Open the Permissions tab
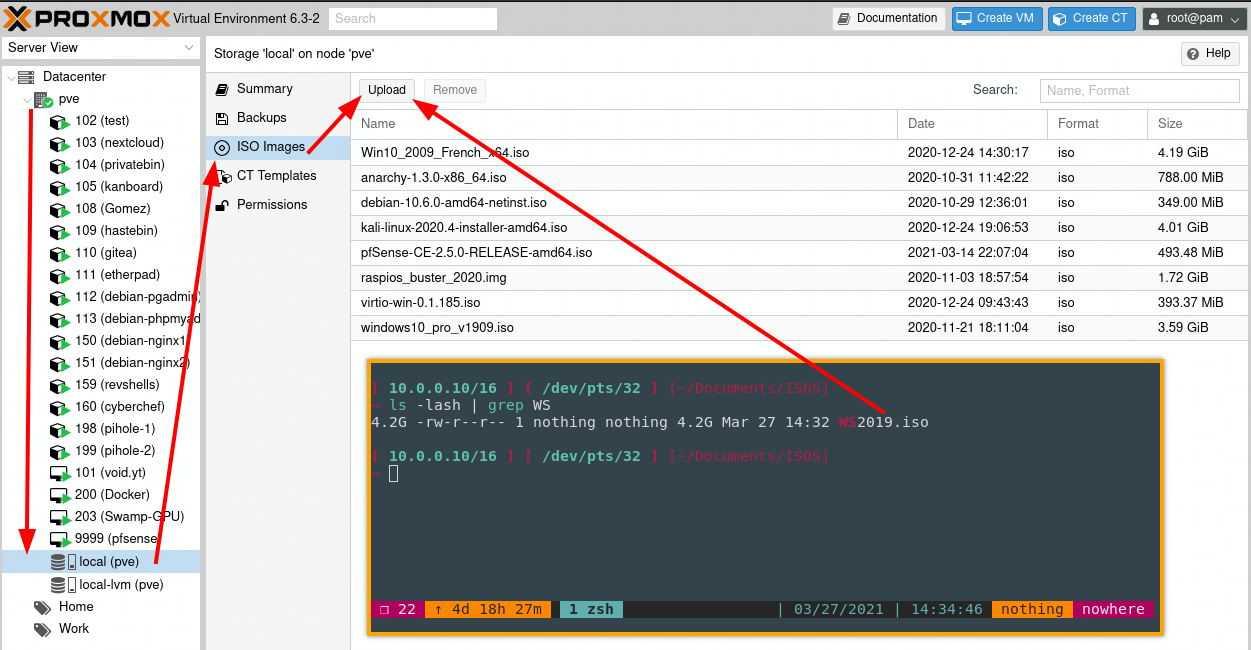The image size is (1251, 650). [278, 205]
